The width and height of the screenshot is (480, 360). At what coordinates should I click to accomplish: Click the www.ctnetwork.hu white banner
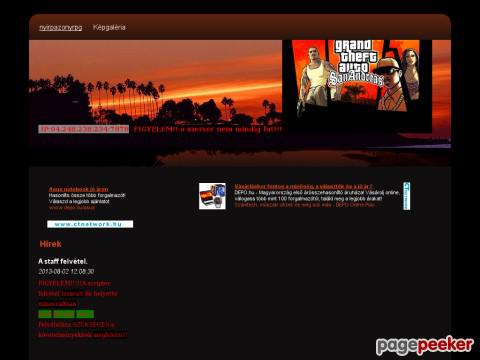[90, 224]
